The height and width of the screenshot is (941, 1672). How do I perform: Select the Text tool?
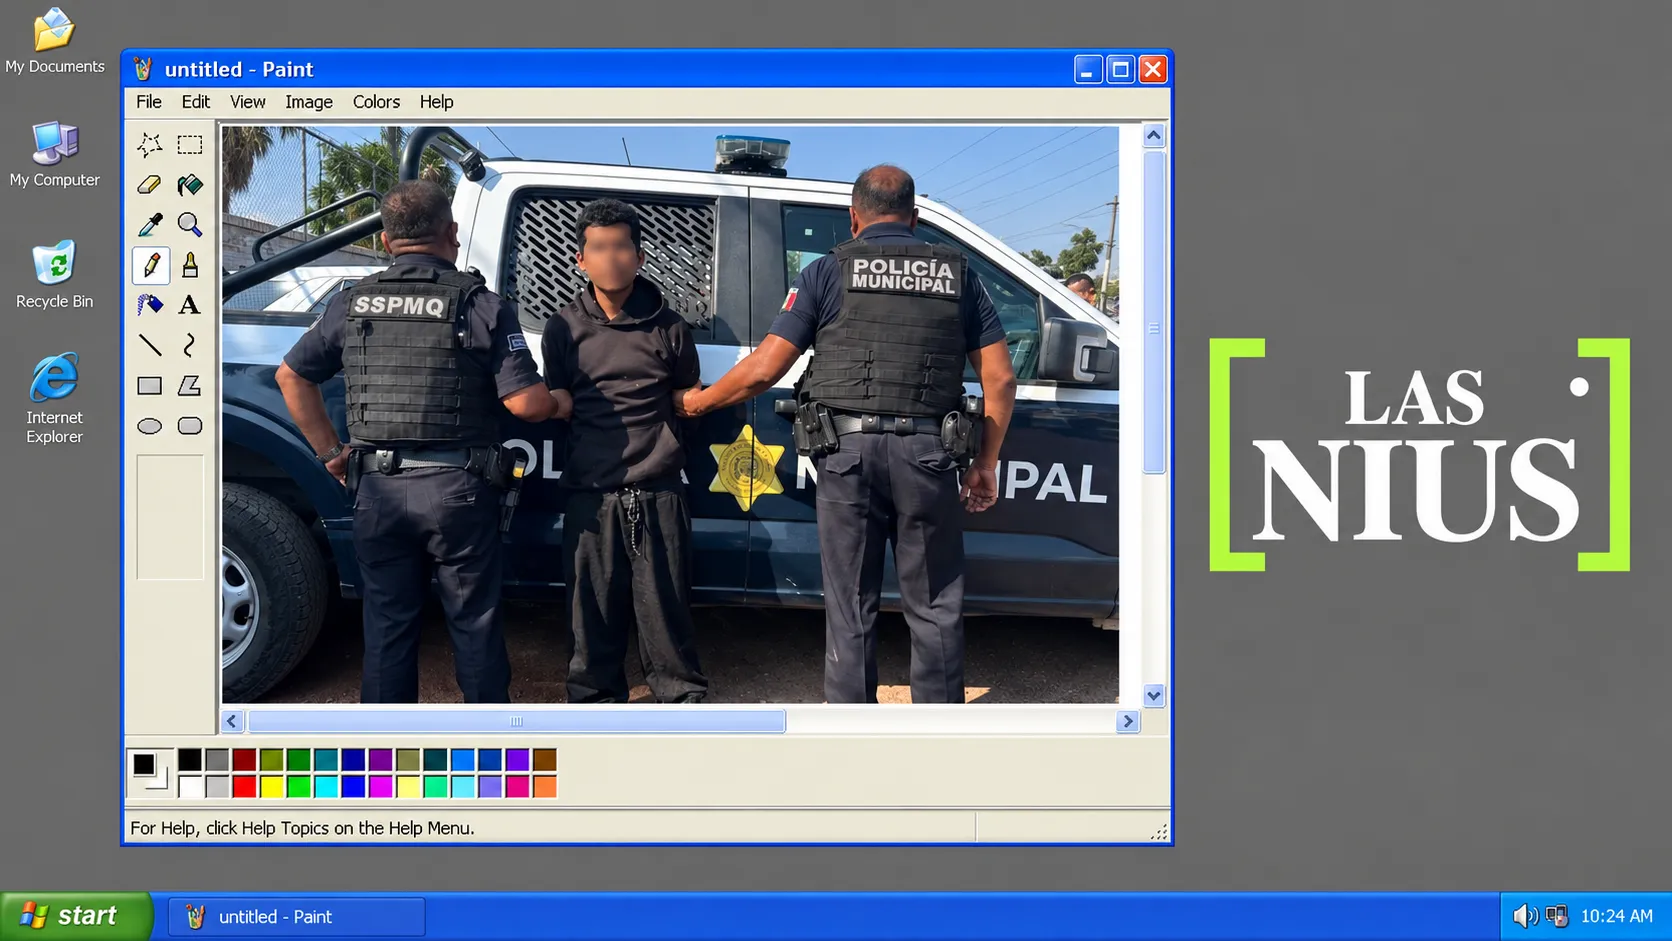pyautogui.click(x=189, y=305)
